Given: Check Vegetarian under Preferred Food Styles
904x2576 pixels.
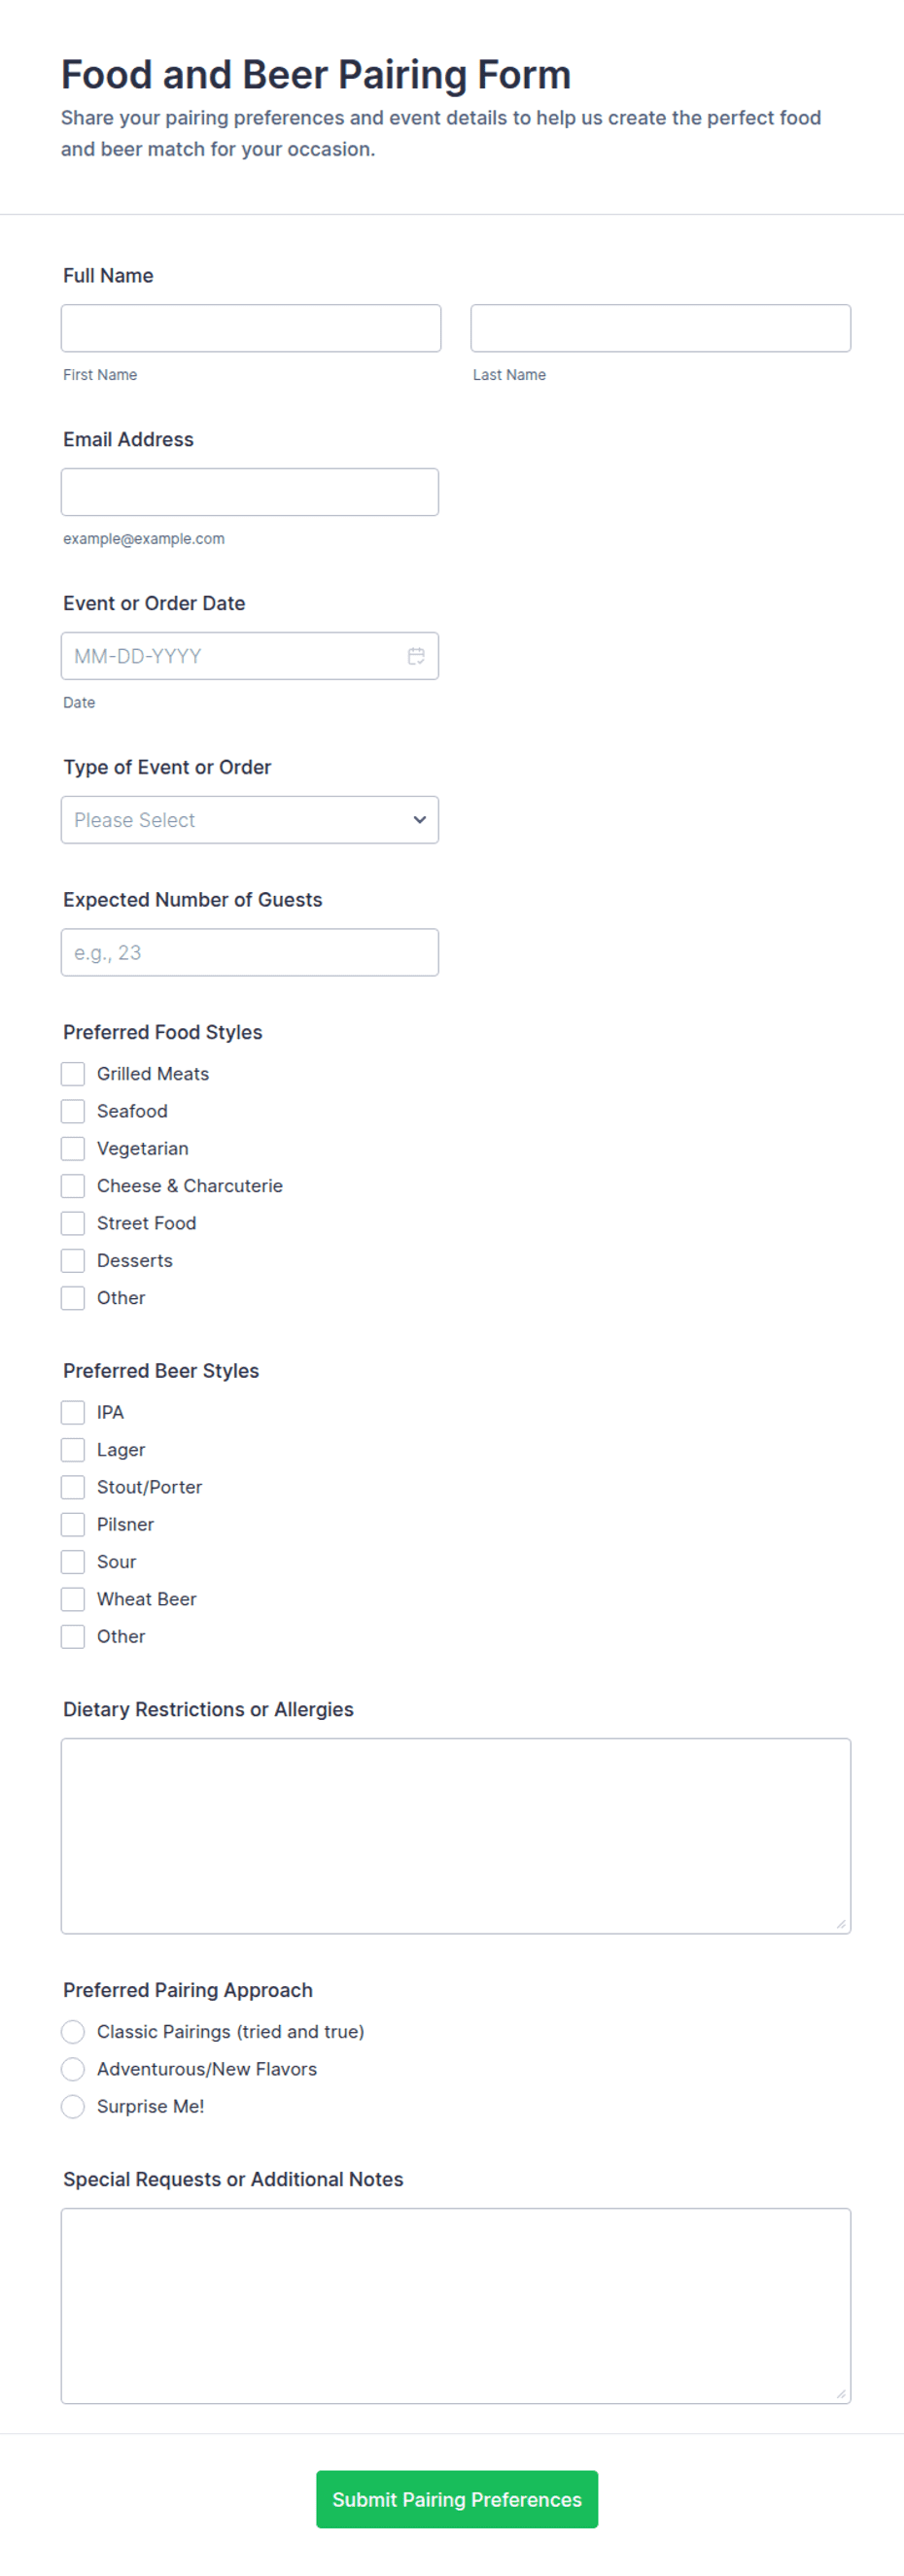Looking at the screenshot, I should (73, 1148).
